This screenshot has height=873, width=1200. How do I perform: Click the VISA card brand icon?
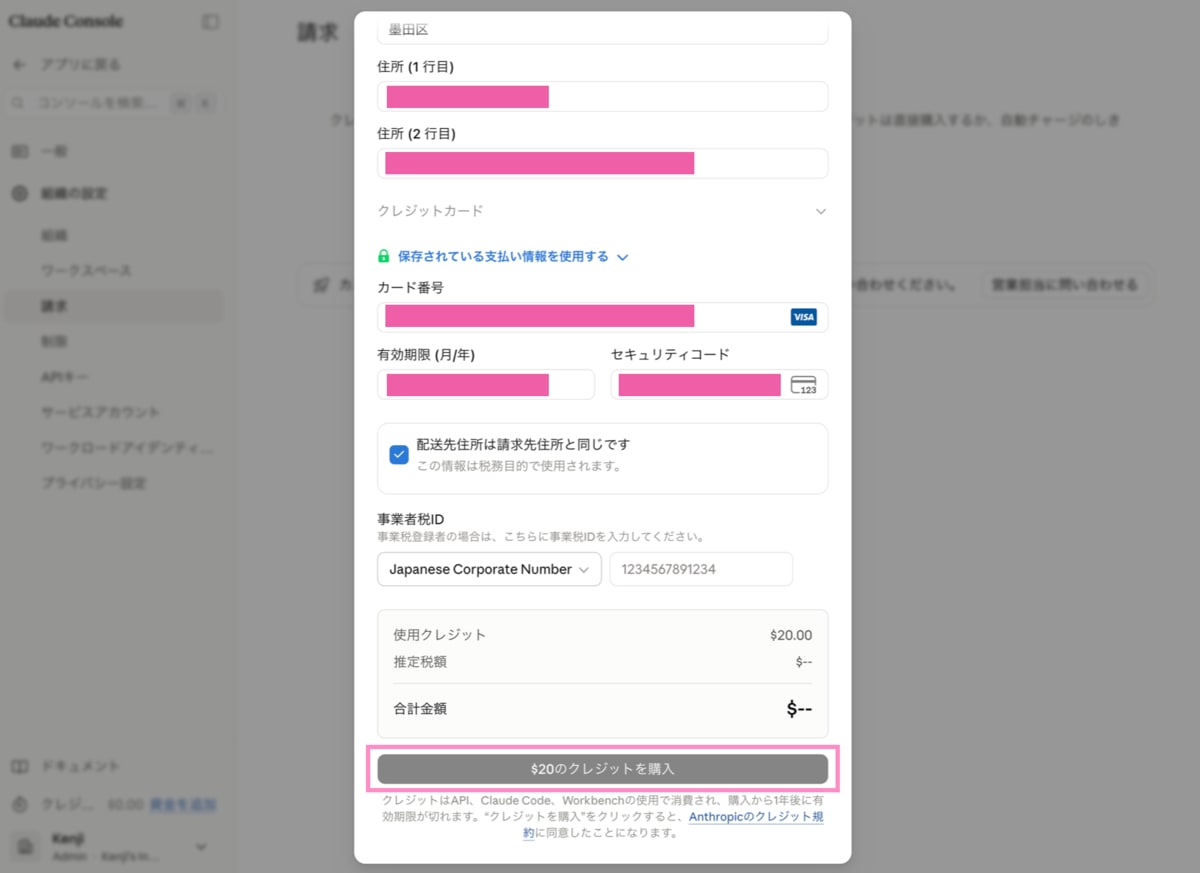point(803,317)
